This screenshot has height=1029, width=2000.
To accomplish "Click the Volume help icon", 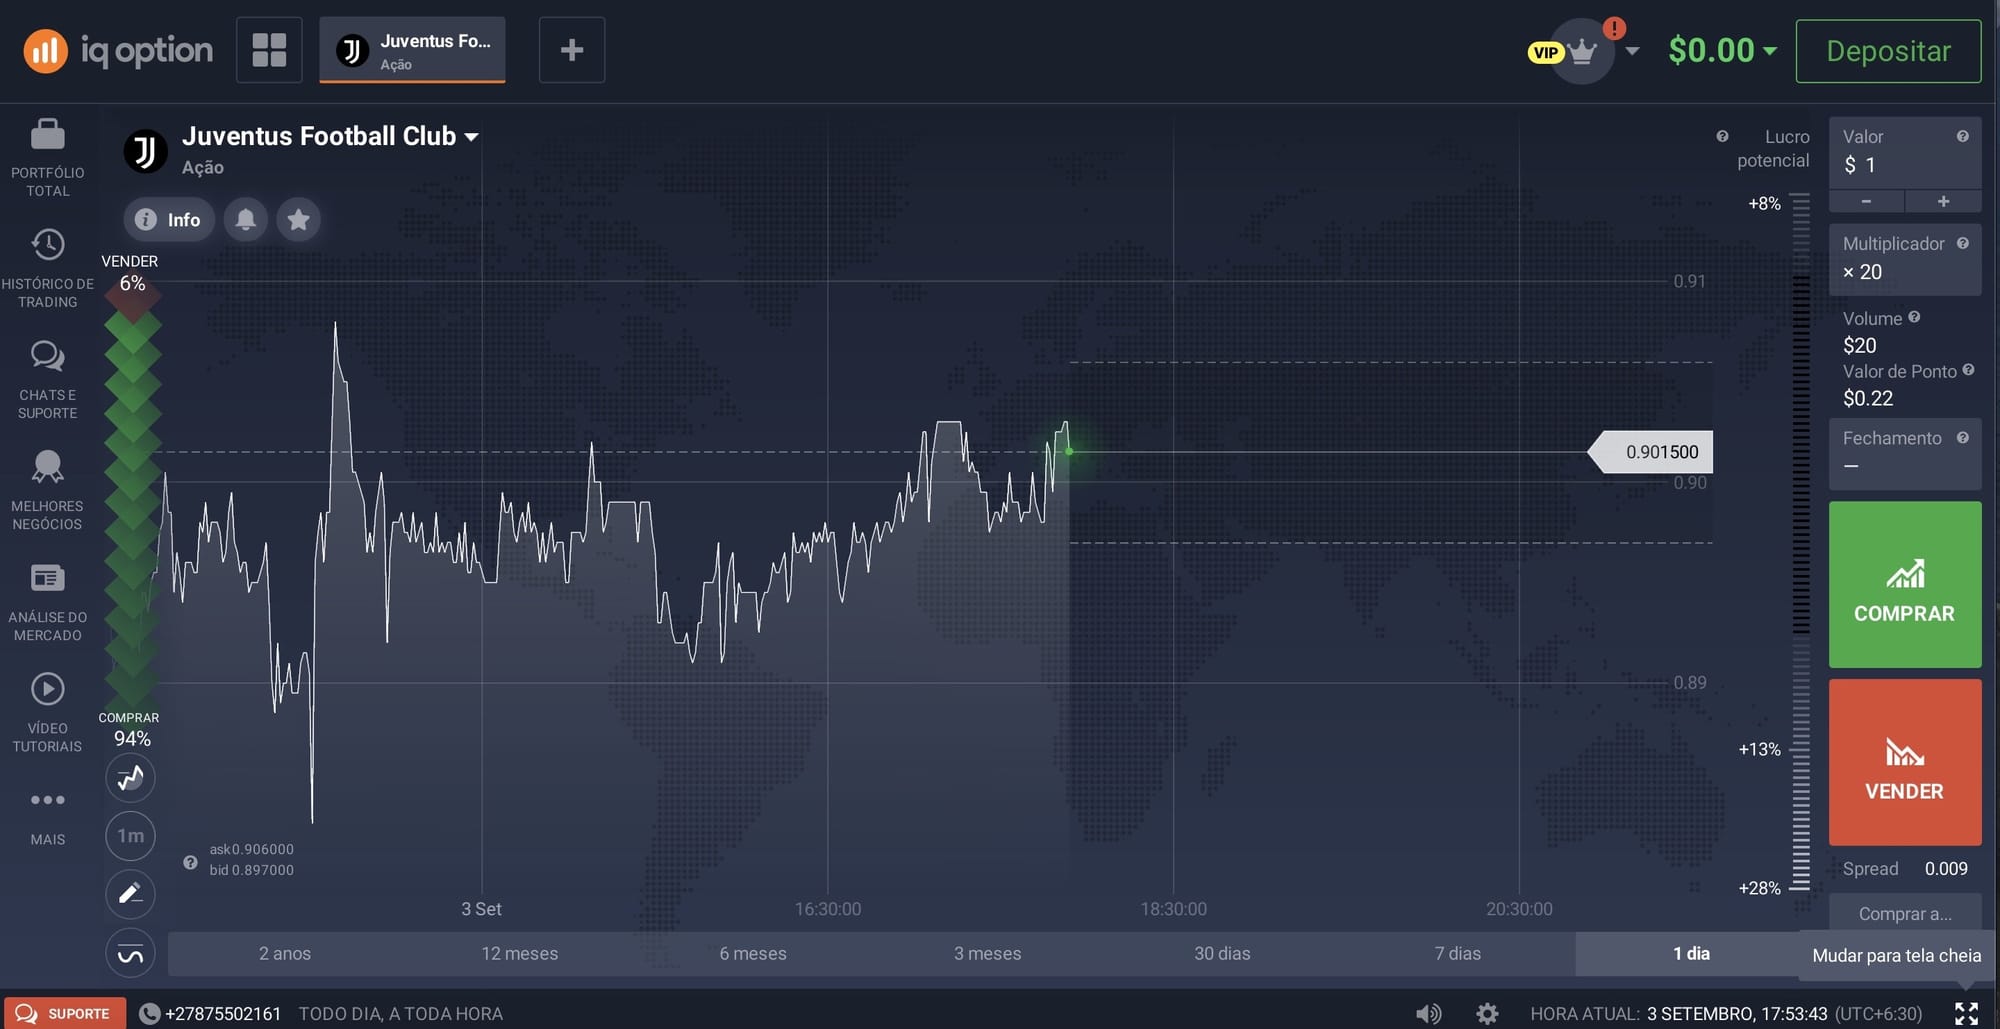I will pos(1914,317).
